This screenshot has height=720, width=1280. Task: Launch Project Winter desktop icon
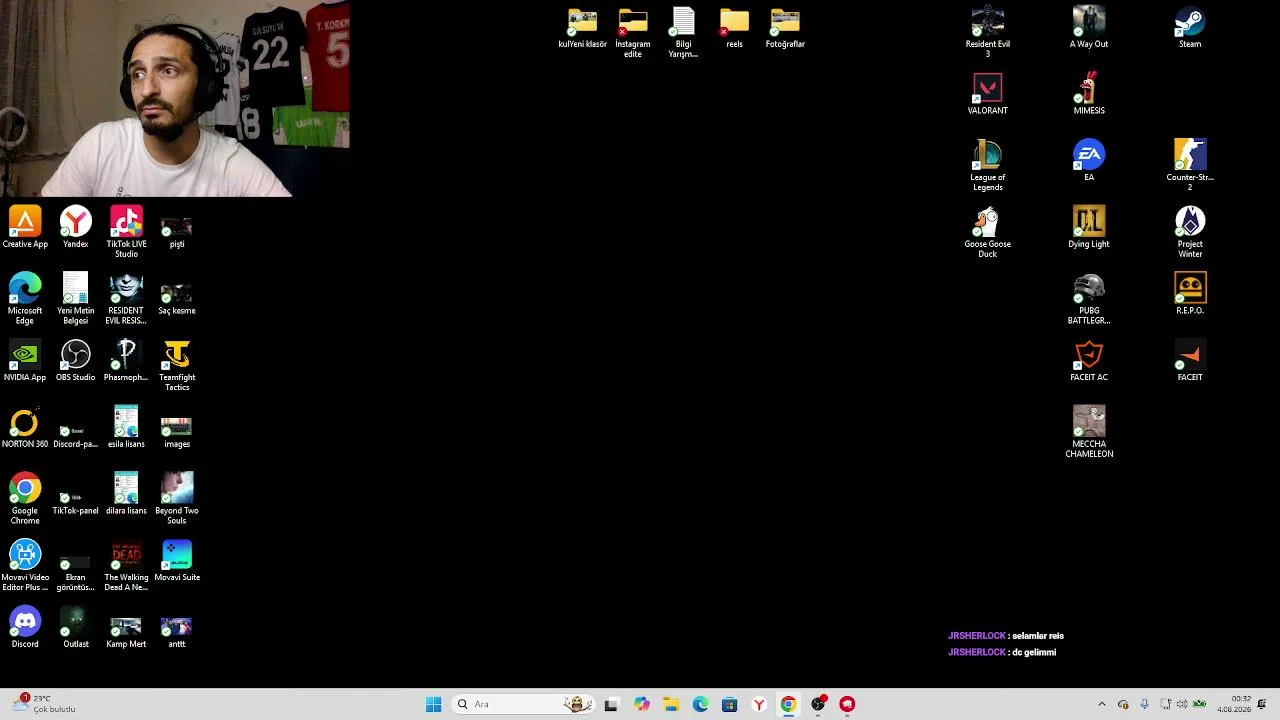click(x=1190, y=232)
